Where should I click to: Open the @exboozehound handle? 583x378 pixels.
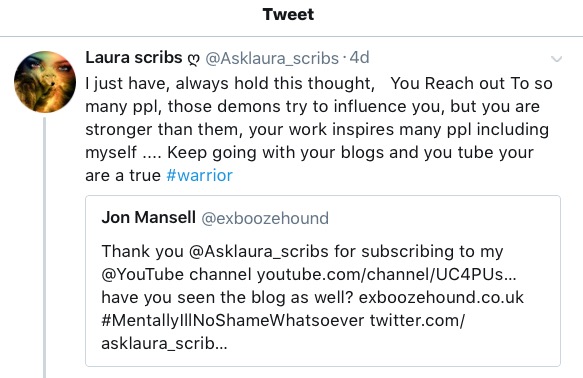pos(265,218)
